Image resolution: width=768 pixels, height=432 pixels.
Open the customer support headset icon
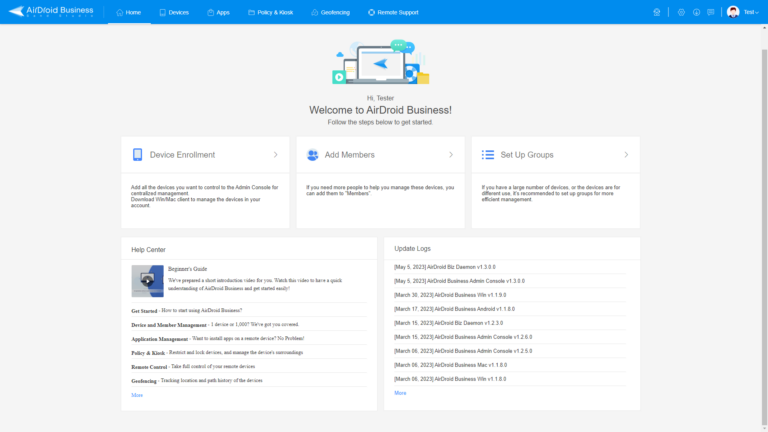[x=657, y=12]
